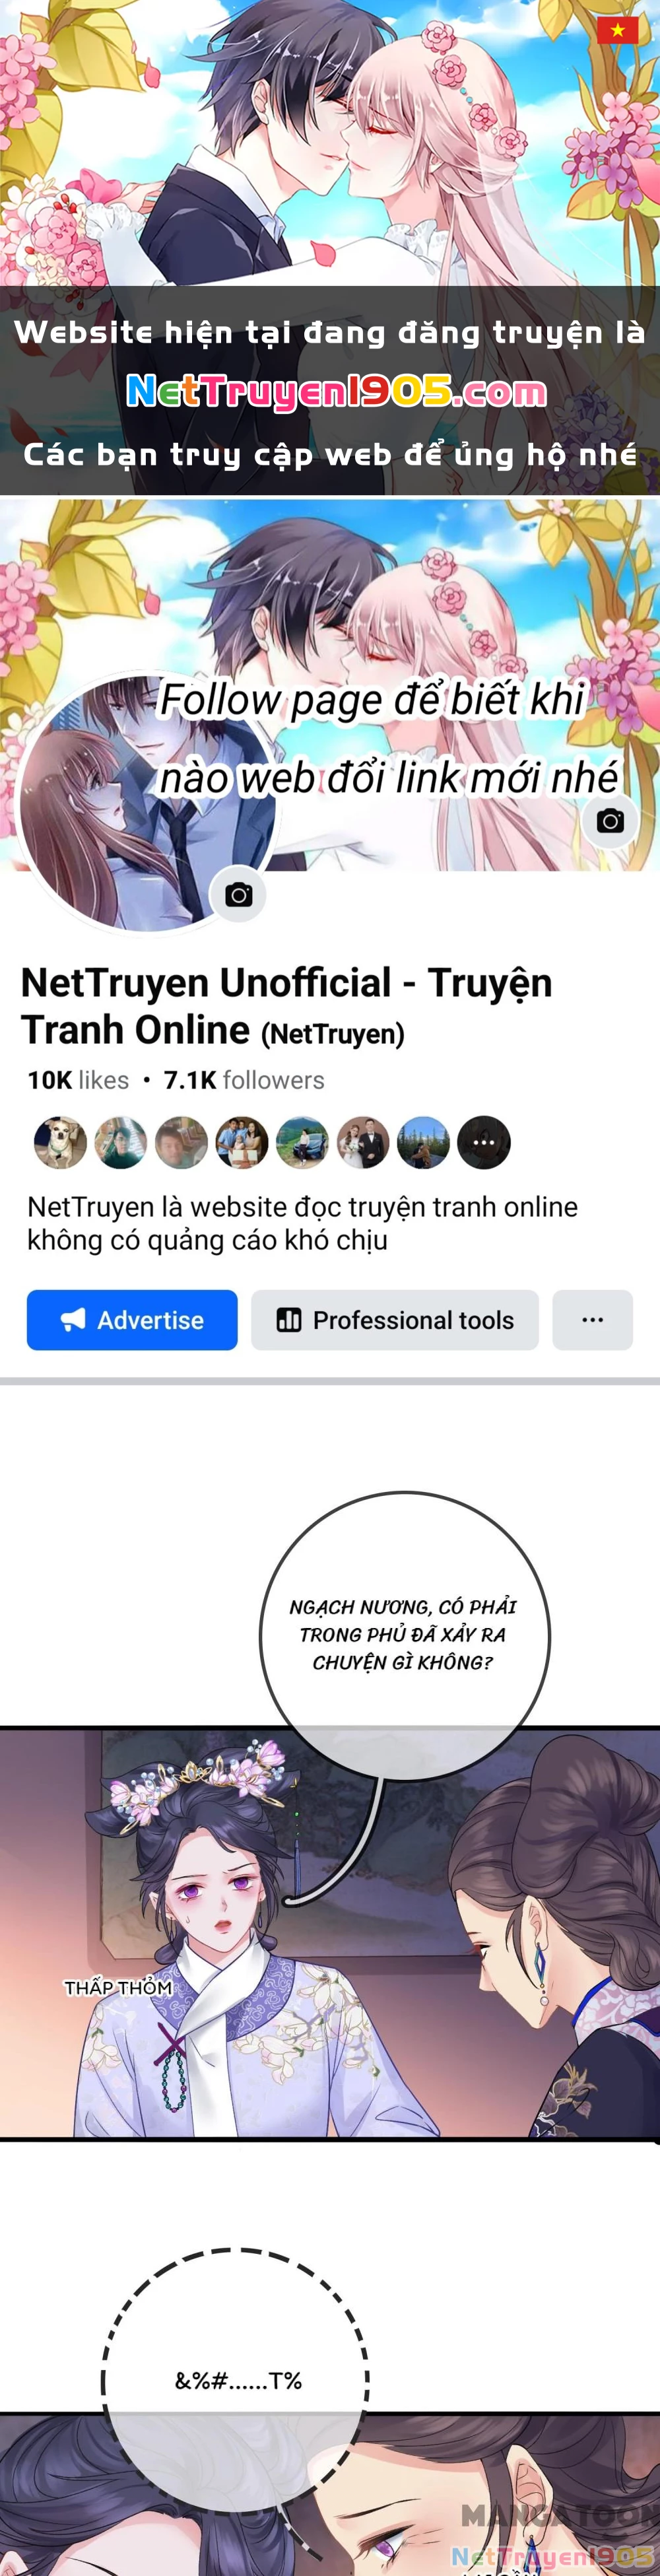Open the three-dots more options button
660x2576 pixels.
click(592, 1320)
